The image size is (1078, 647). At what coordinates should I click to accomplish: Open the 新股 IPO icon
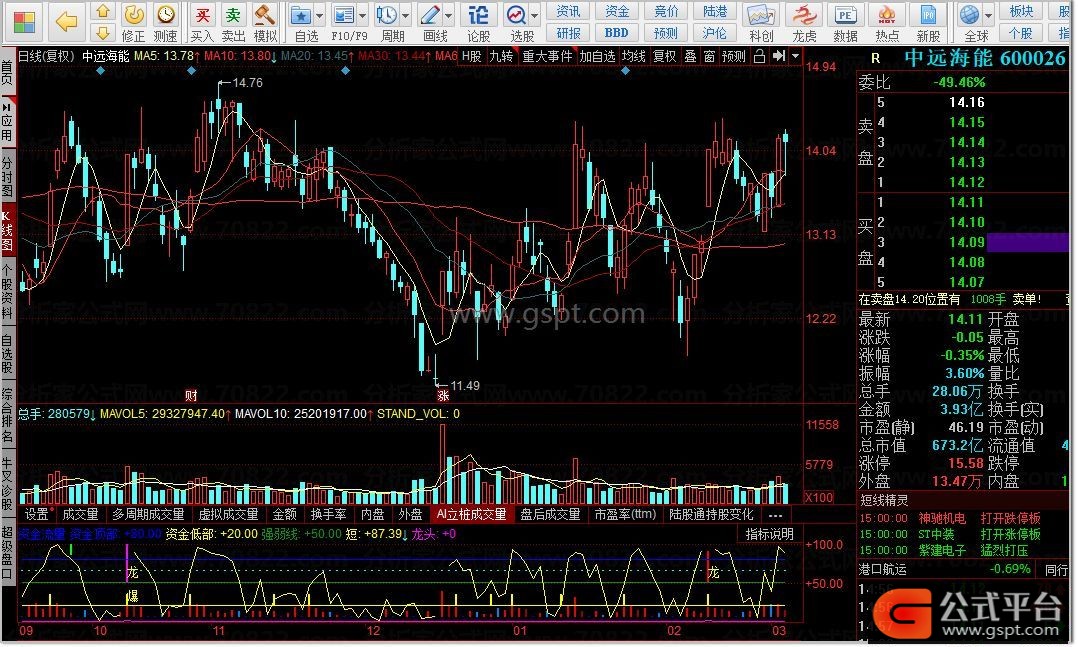tap(928, 22)
